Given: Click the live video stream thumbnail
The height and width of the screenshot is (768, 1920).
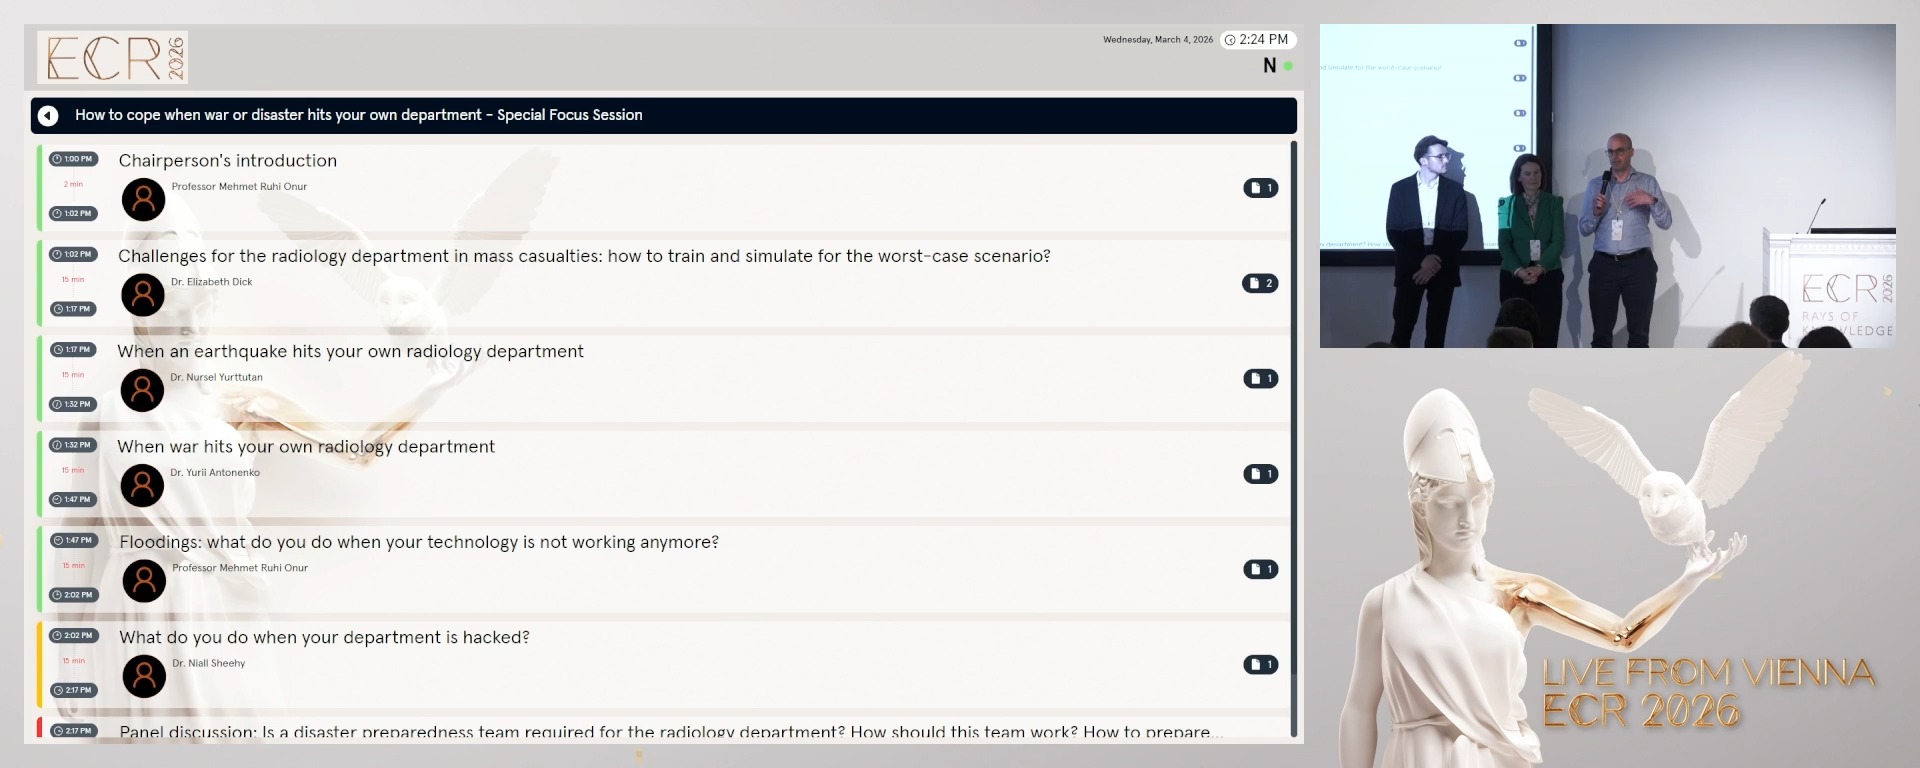Looking at the screenshot, I should pos(1607,186).
